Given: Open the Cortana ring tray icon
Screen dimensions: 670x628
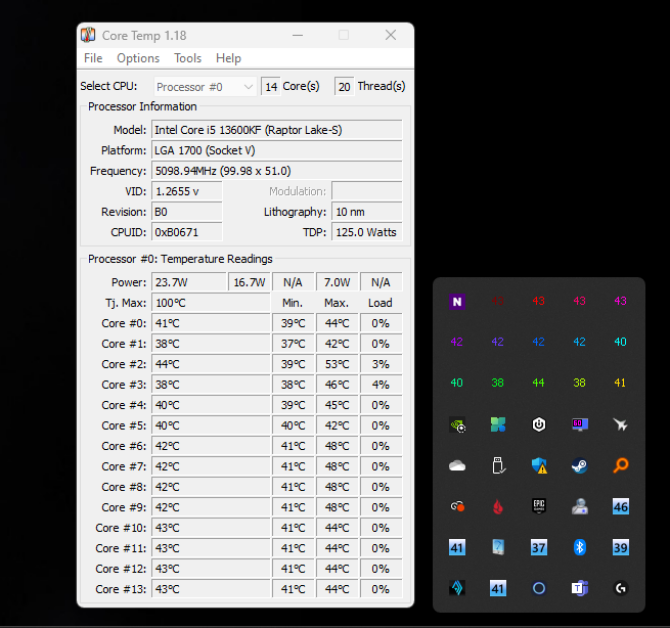Looking at the screenshot, I should click(x=539, y=588).
